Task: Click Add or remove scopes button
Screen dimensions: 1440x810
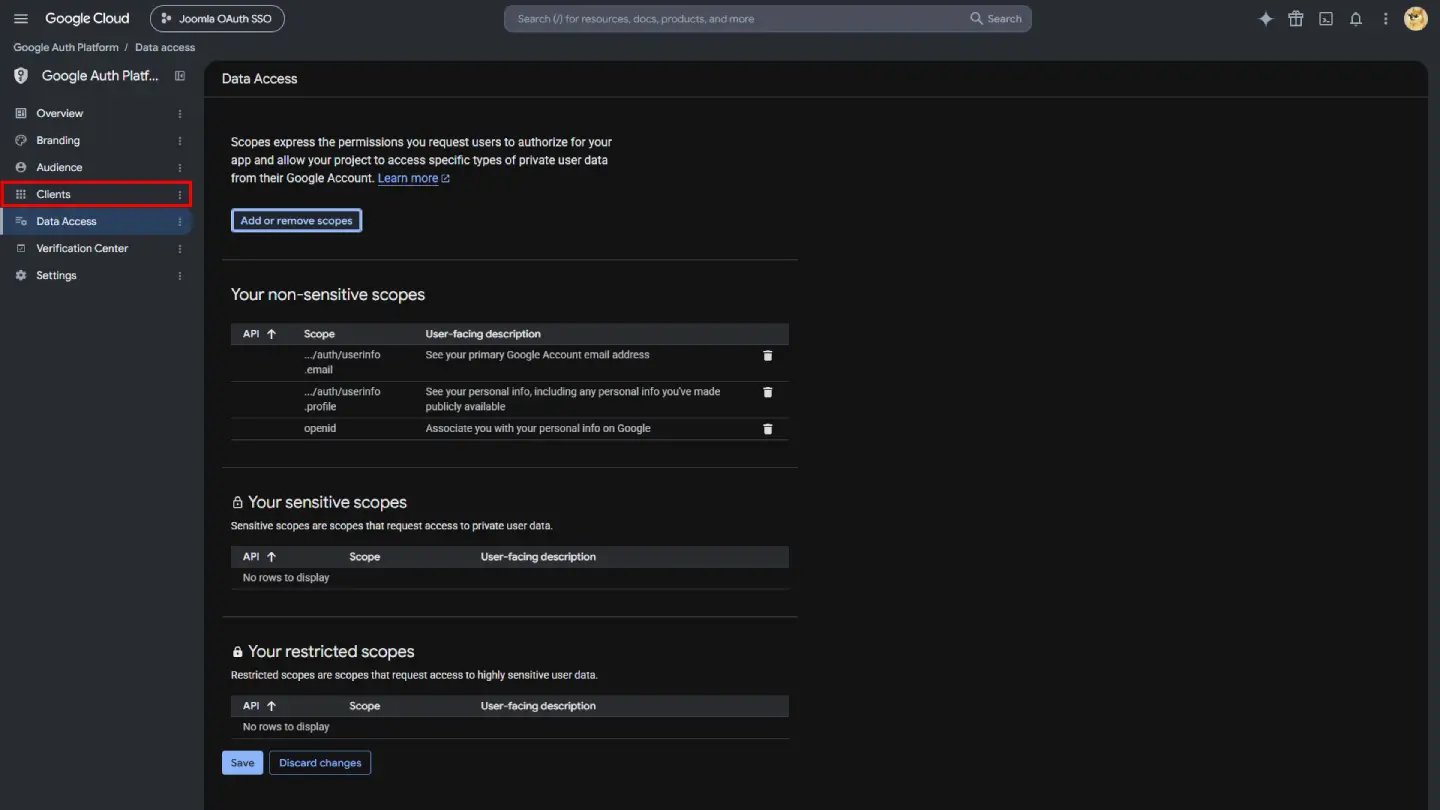Action: (296, 221)
